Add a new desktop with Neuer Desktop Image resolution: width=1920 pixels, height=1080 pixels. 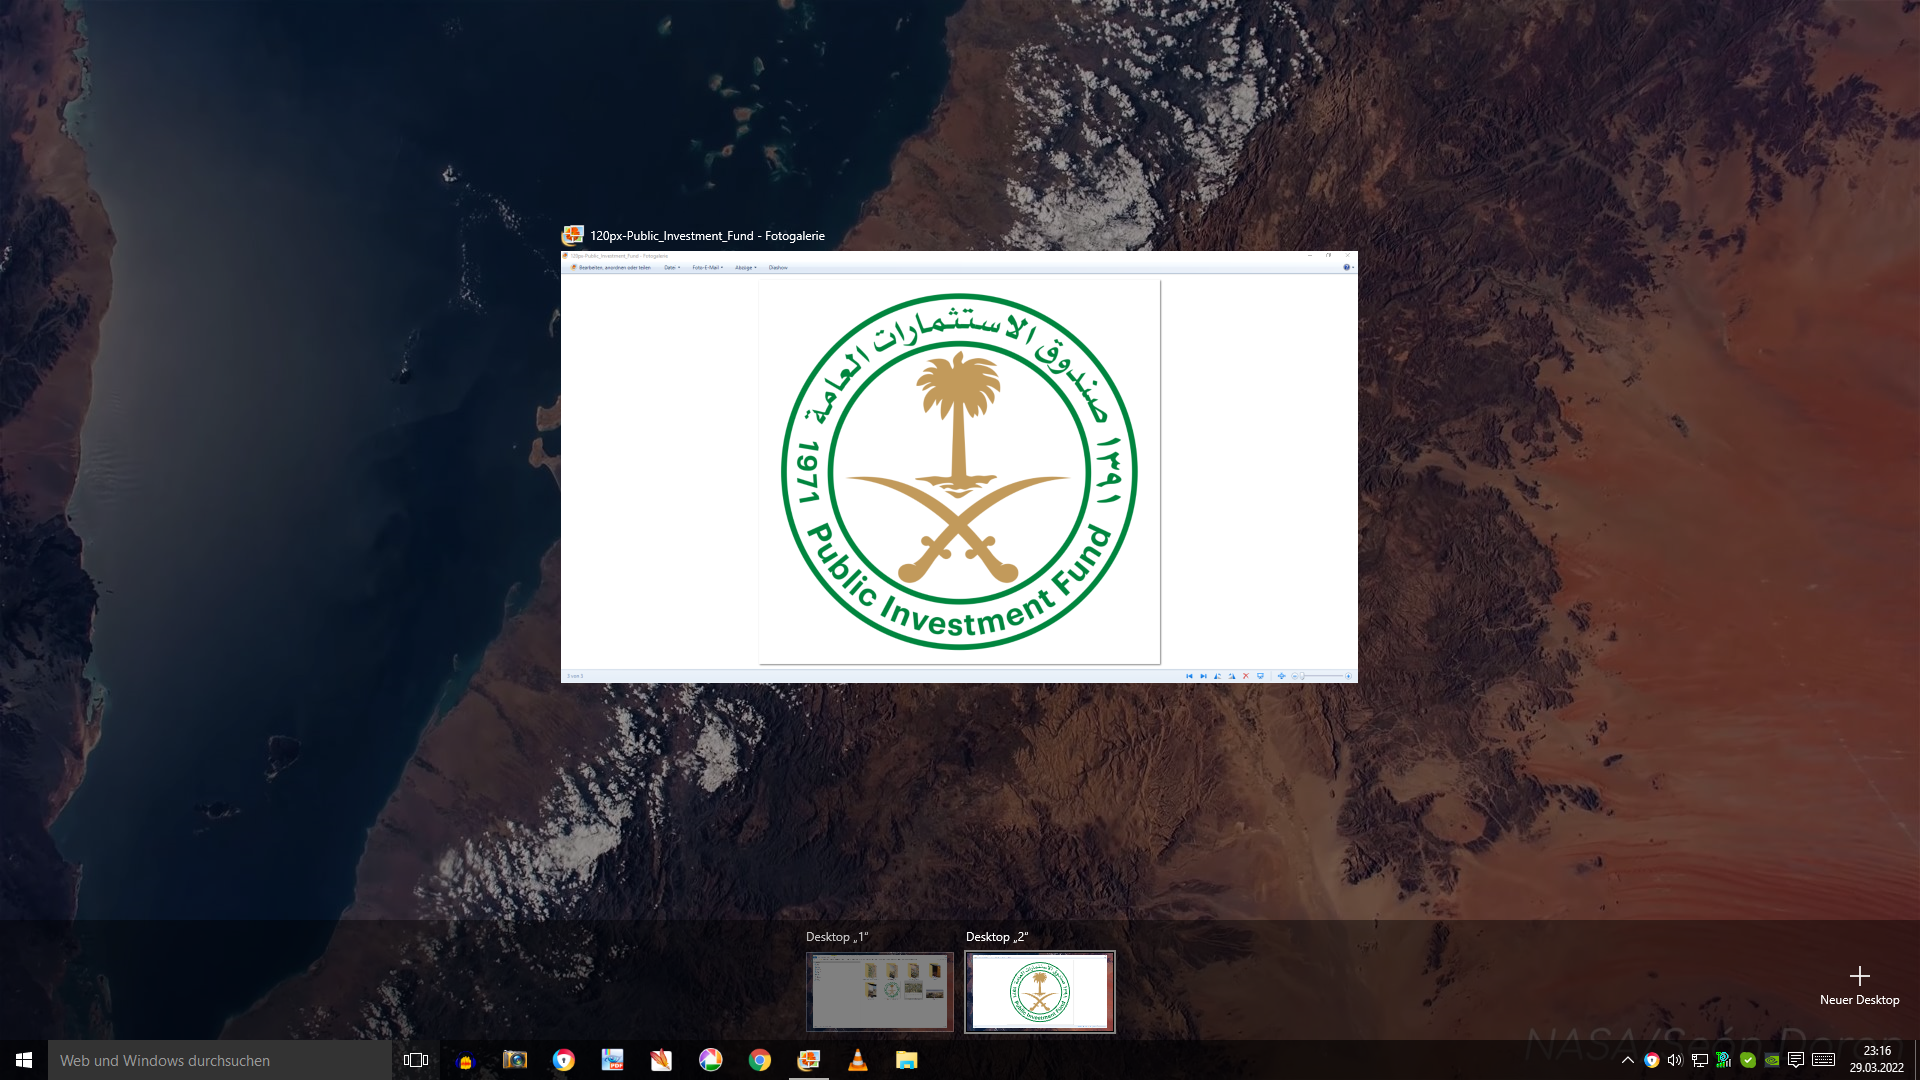click(1859, 985)
